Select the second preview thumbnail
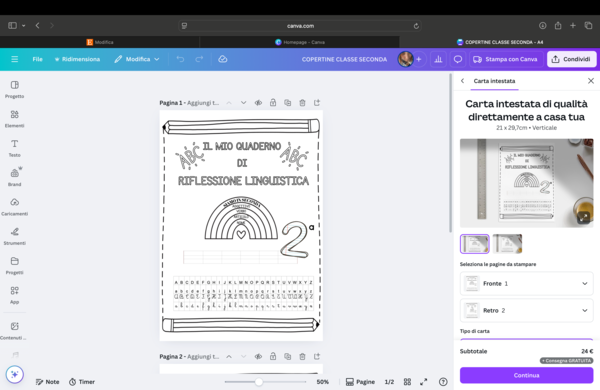The width and height of the screenshot is (600, 390). click(x=507, y=244)
